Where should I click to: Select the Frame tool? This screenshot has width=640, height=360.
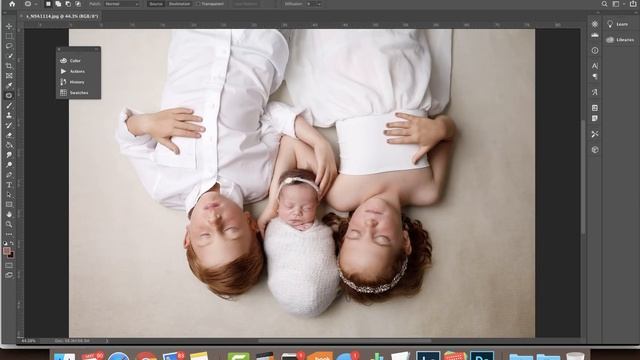(9, 76)
